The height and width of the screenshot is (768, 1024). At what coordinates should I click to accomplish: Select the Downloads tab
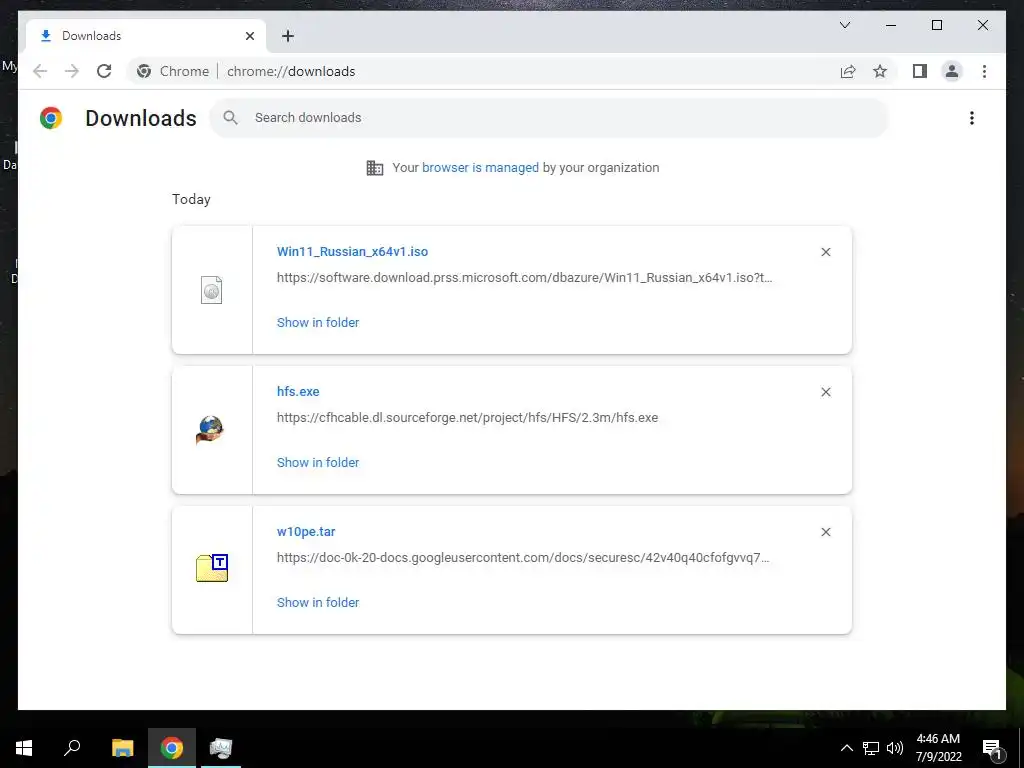point(146,36)
